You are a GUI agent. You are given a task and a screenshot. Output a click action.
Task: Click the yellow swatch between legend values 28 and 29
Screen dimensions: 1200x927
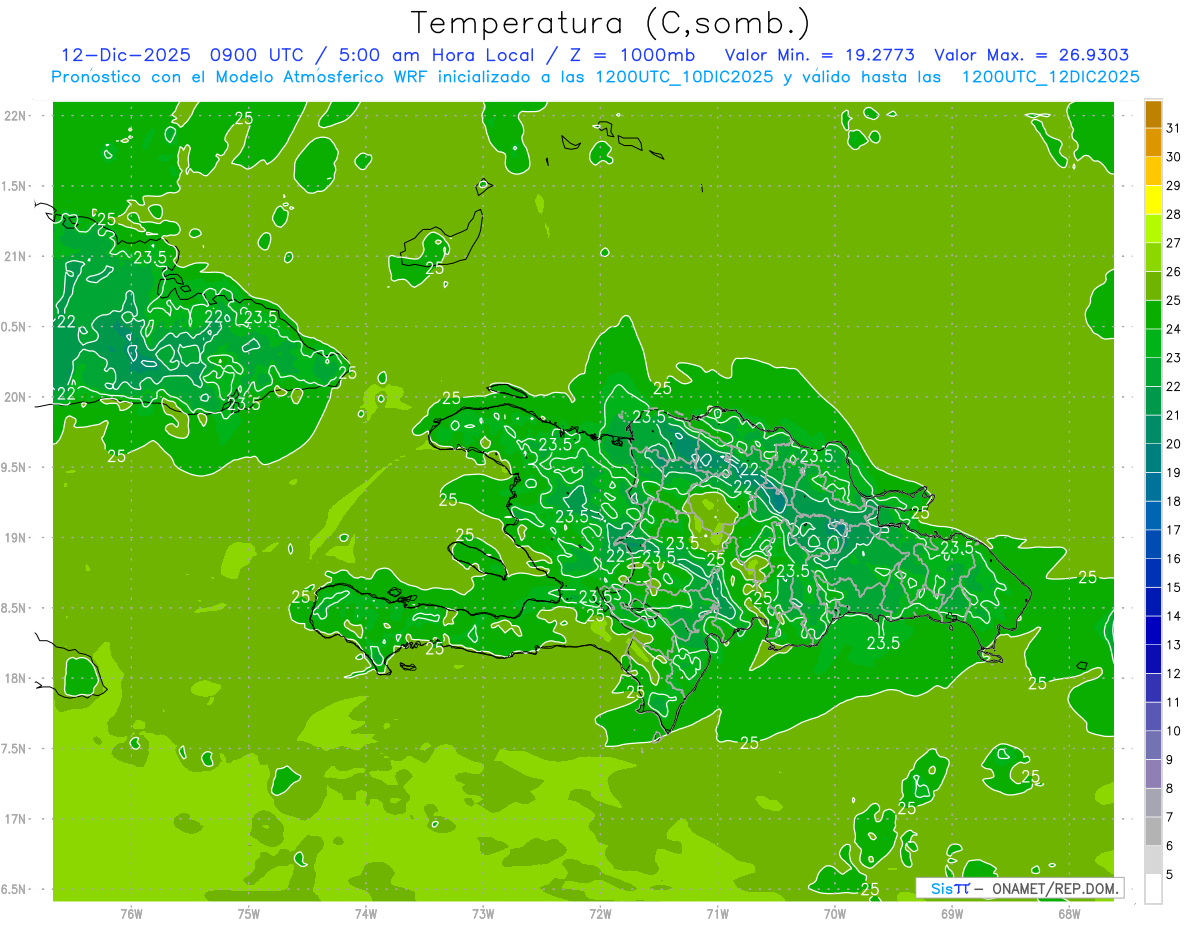tap(1153, 201)
